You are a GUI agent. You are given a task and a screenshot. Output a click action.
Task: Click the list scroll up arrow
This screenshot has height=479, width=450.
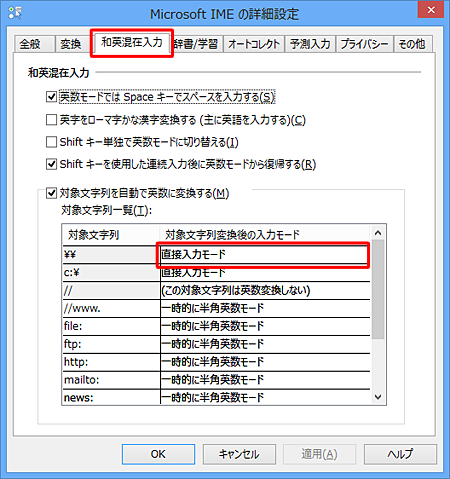(378, 233)
